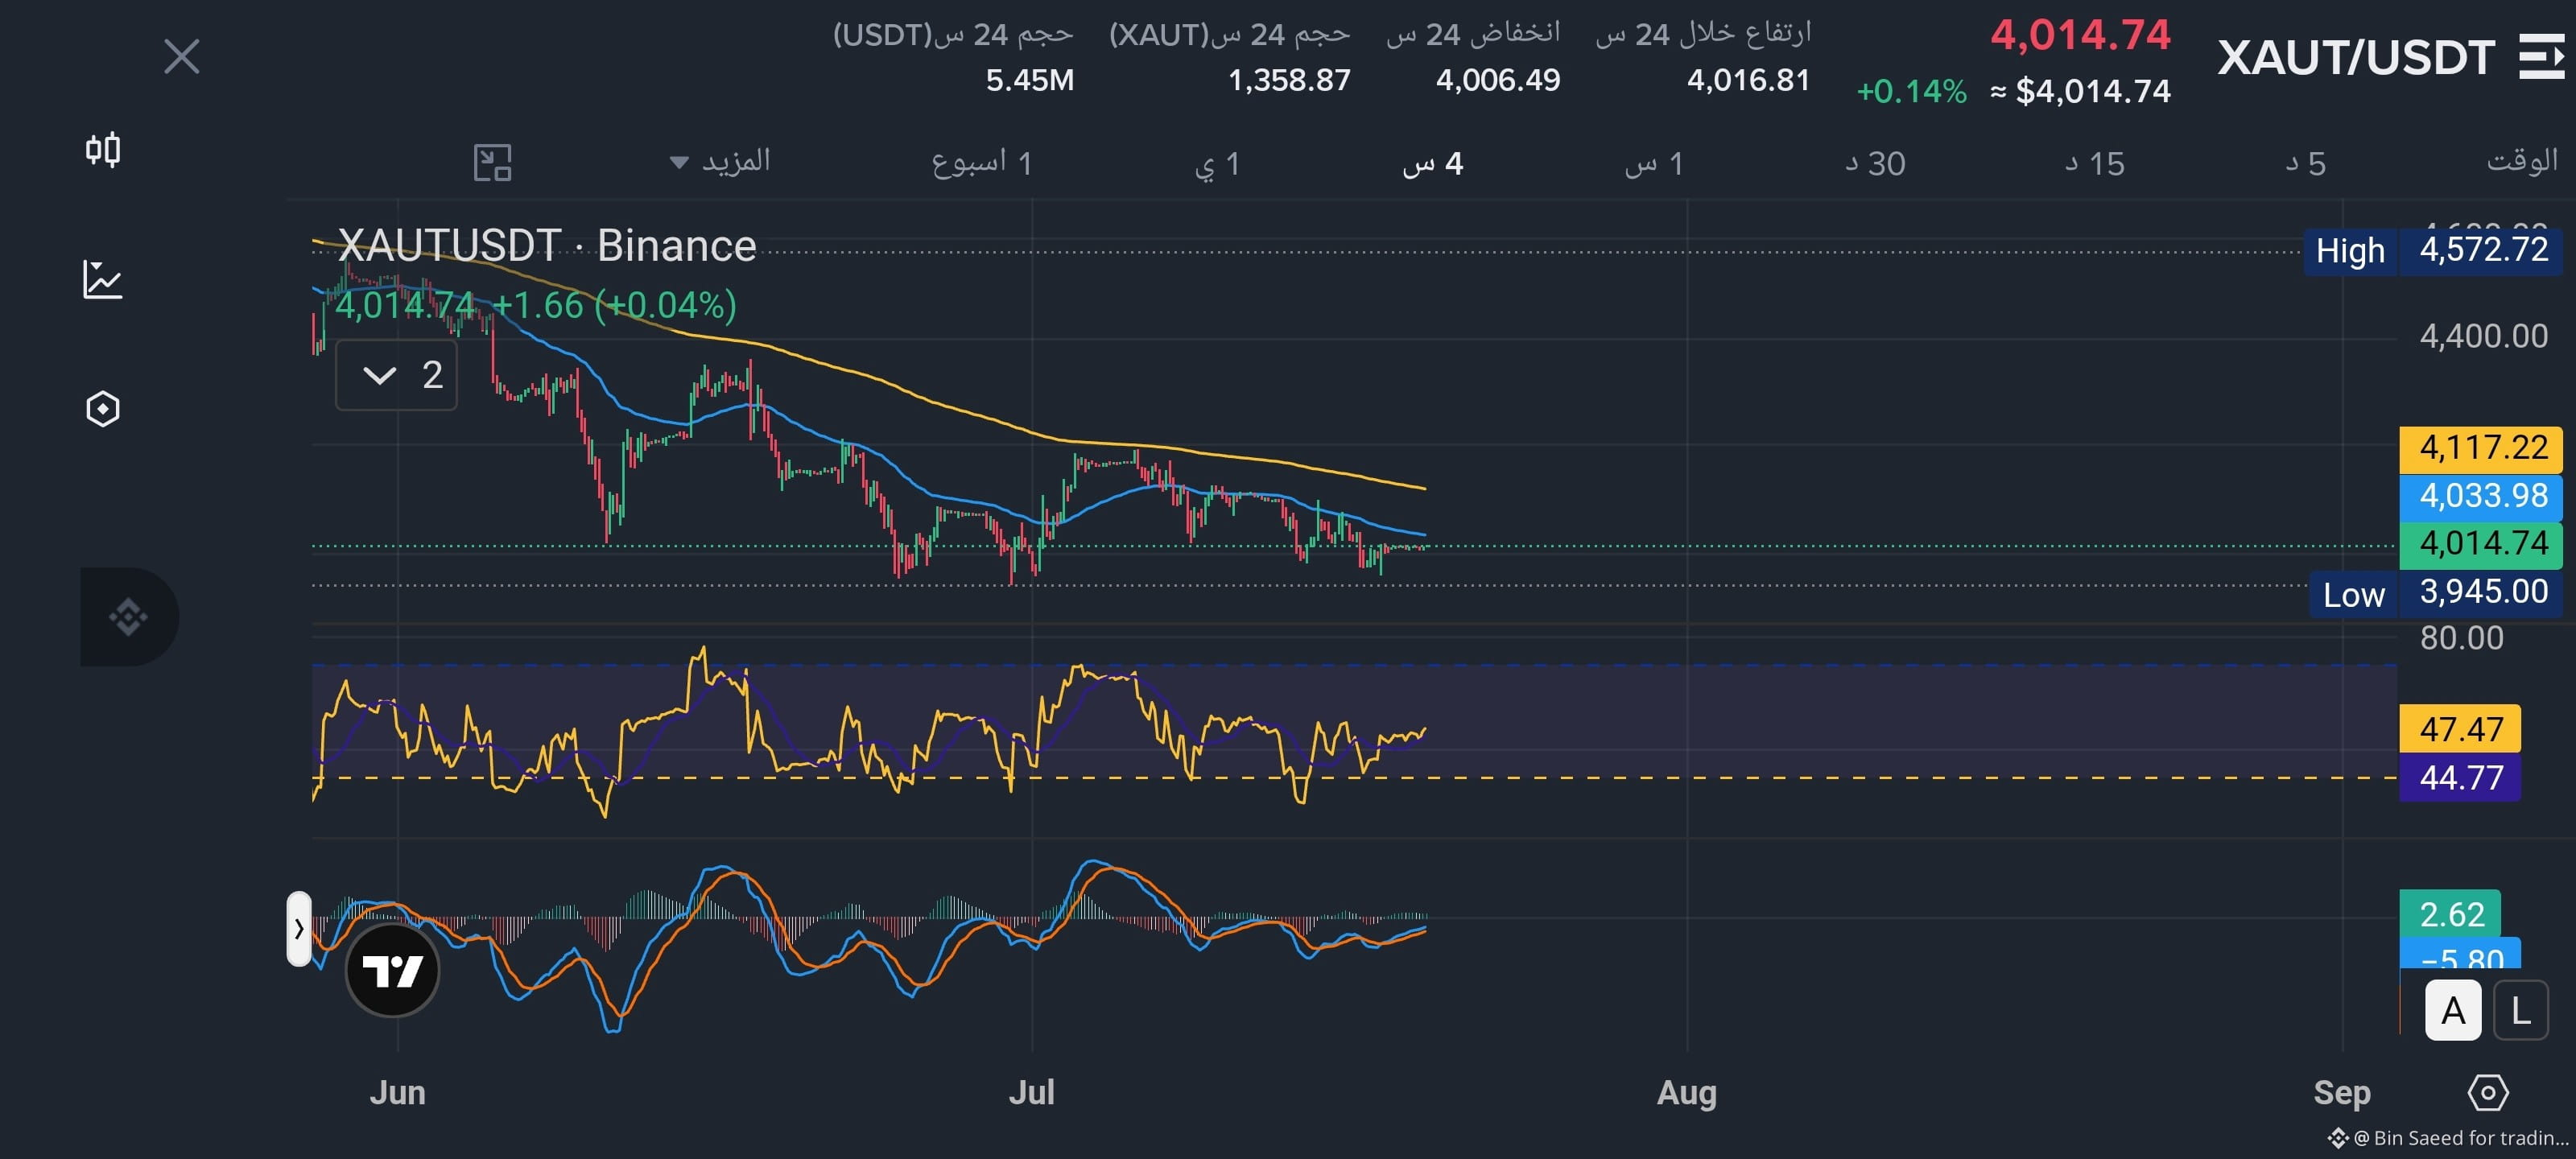Click the Aug time axis label
This screenshot has width=2576, height=1159.
click(1686, 1092)
